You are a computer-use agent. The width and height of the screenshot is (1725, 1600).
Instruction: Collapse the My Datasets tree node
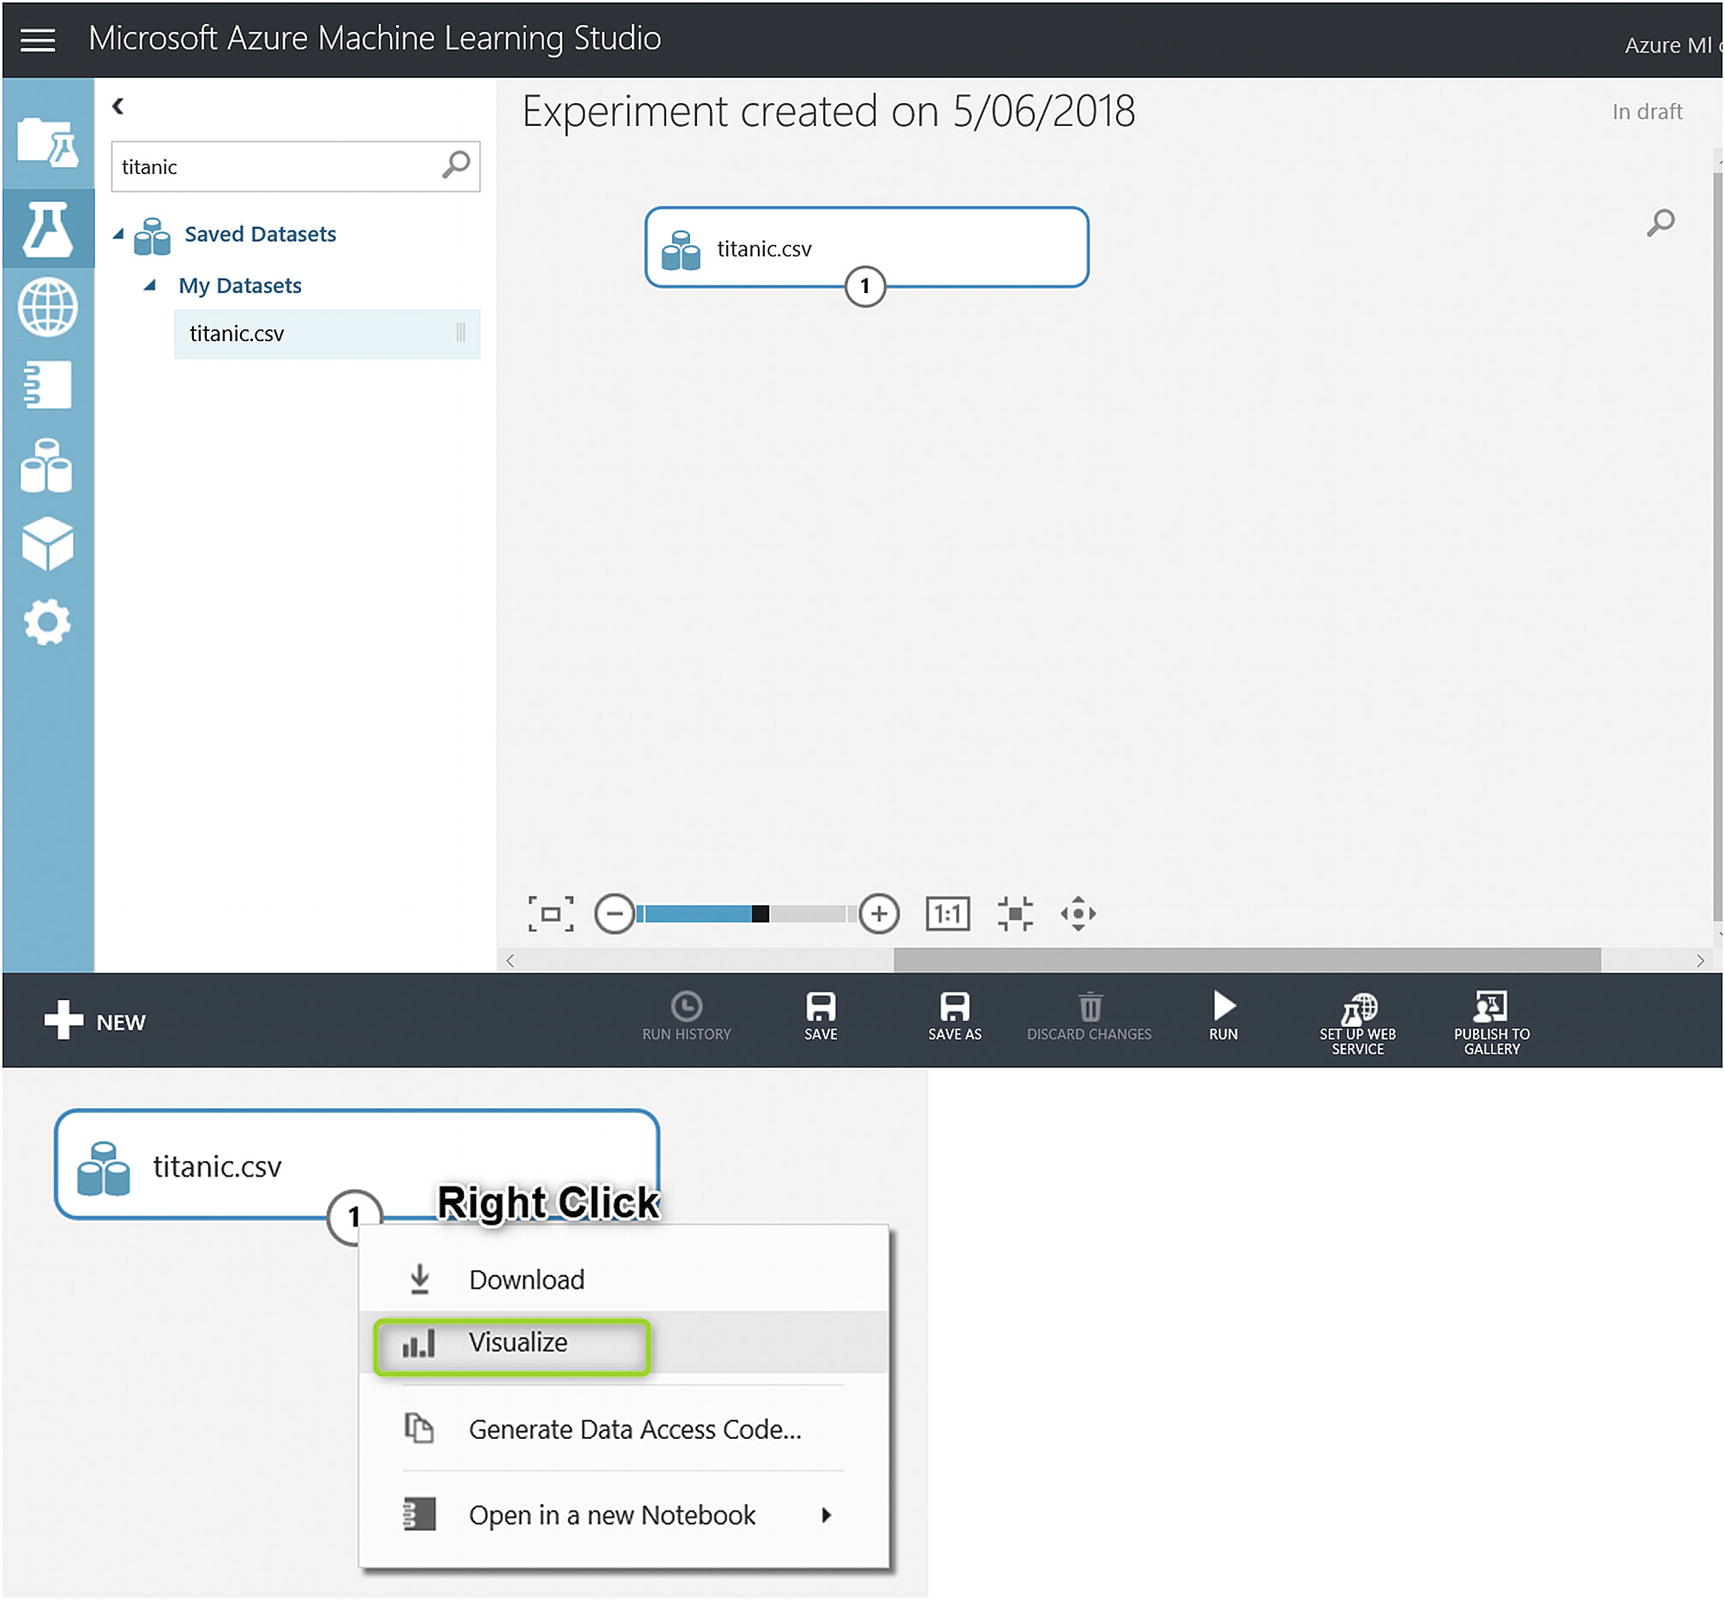point(149,286)
